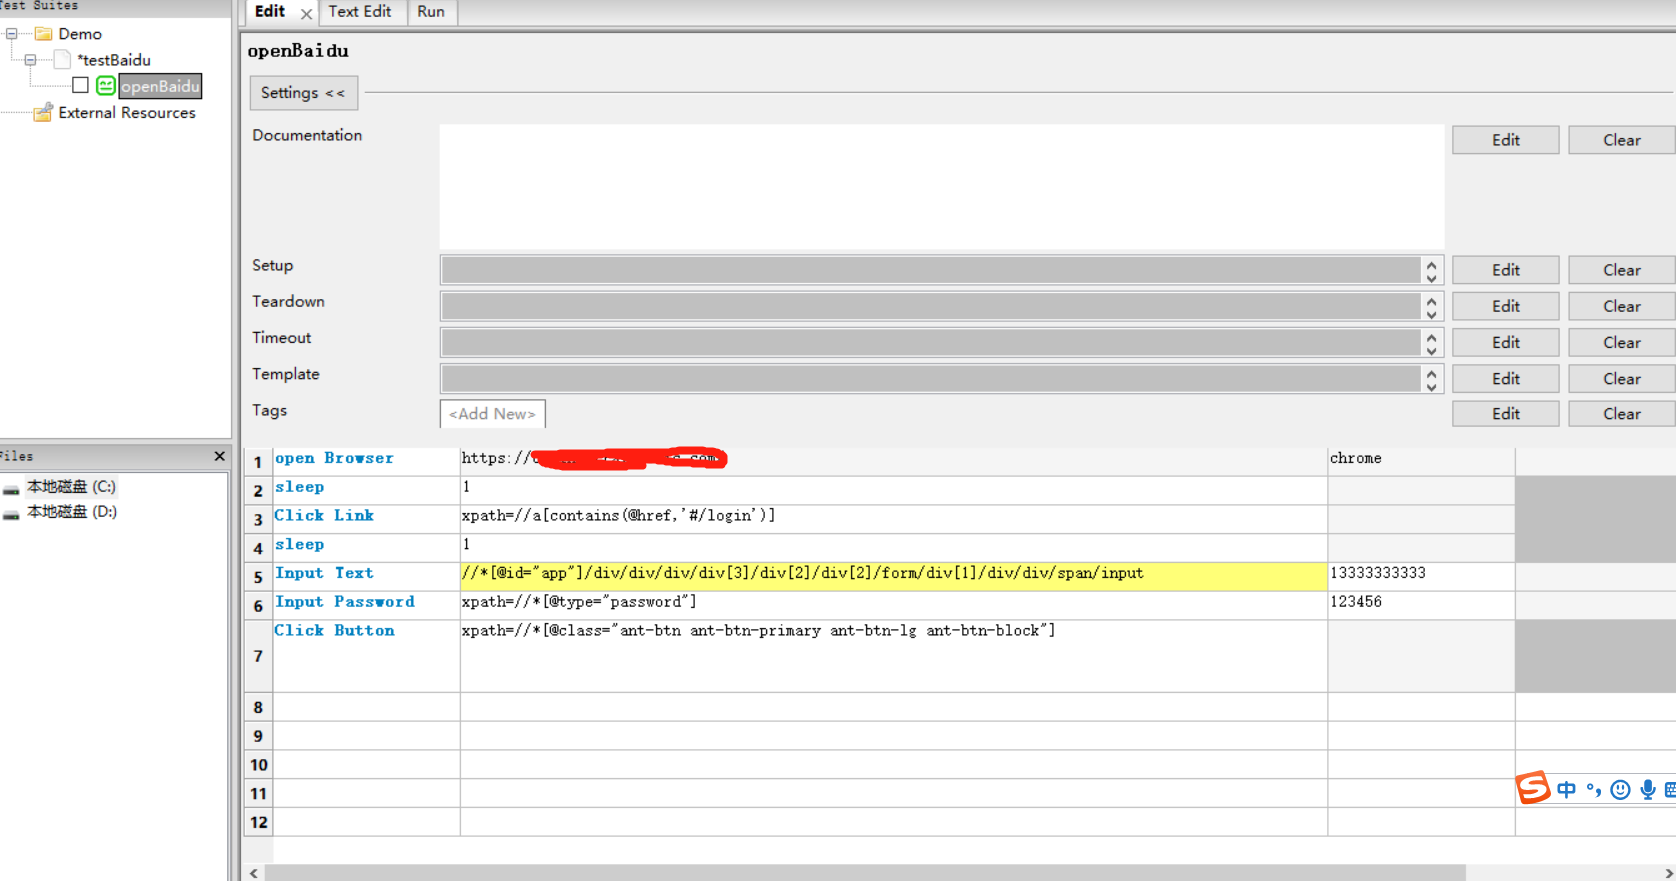Click Edit button for Timeout
1676x881 pixels.
click(1505, 342)
